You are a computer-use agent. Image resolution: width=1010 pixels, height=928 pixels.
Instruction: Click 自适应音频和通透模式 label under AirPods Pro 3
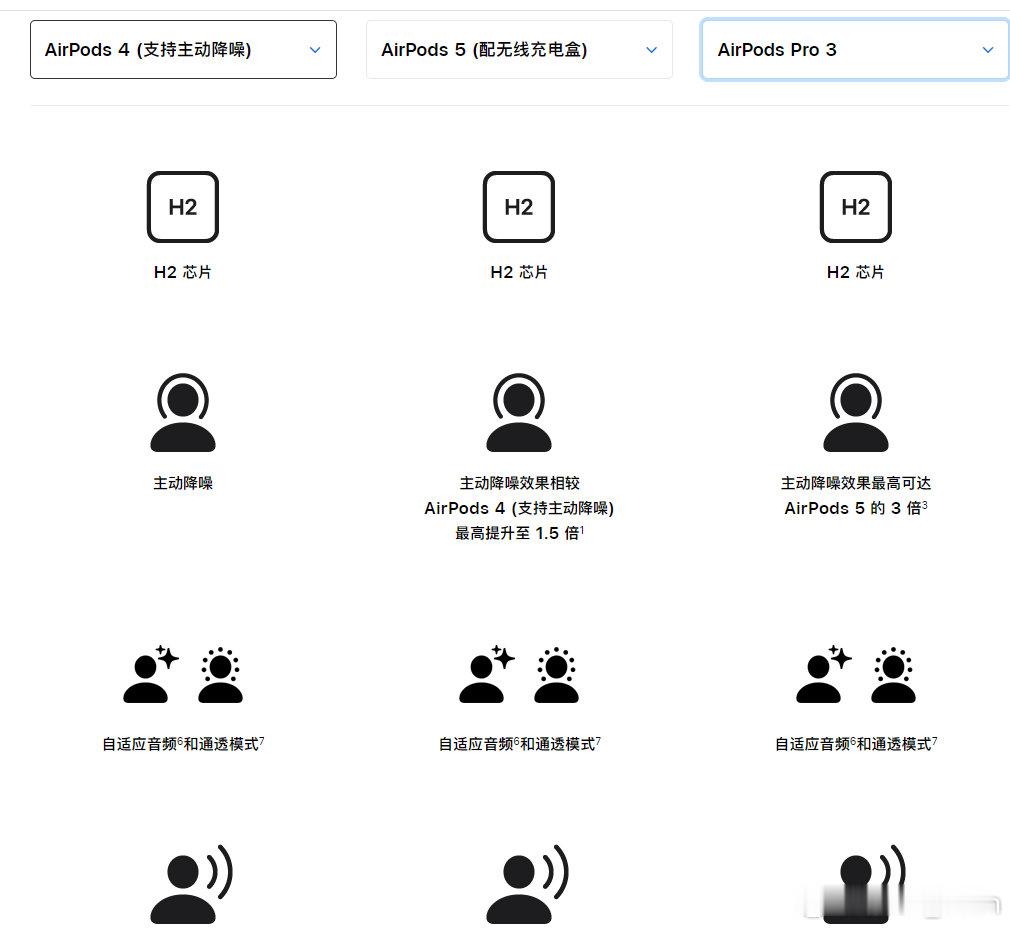click(855, 744)
